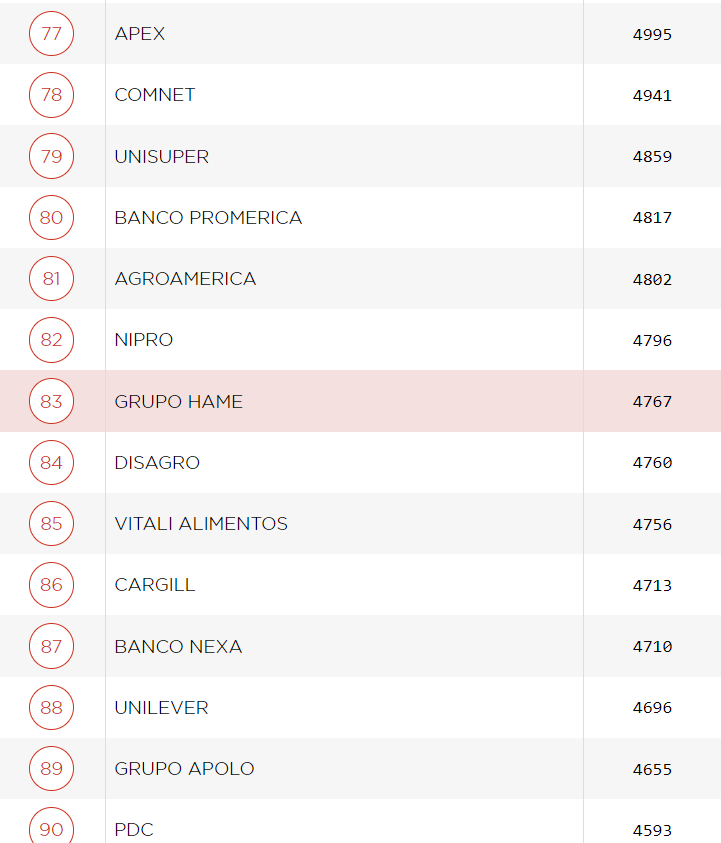Click the rank 84 circle icon
Viewport: 721px width, 843px height.
tap(51, 463)
